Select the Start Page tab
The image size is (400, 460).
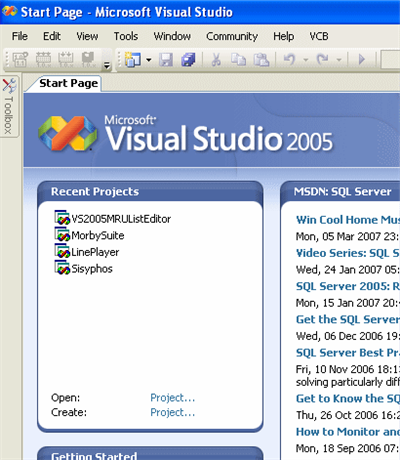(69, 83)
